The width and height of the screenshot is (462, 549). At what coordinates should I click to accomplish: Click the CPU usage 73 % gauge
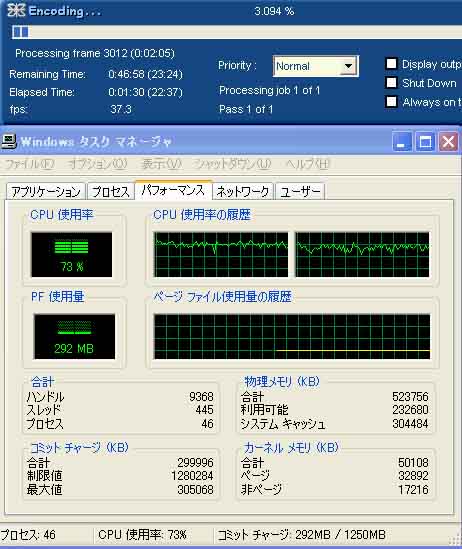pyautogui.click(x=72, y=255)
